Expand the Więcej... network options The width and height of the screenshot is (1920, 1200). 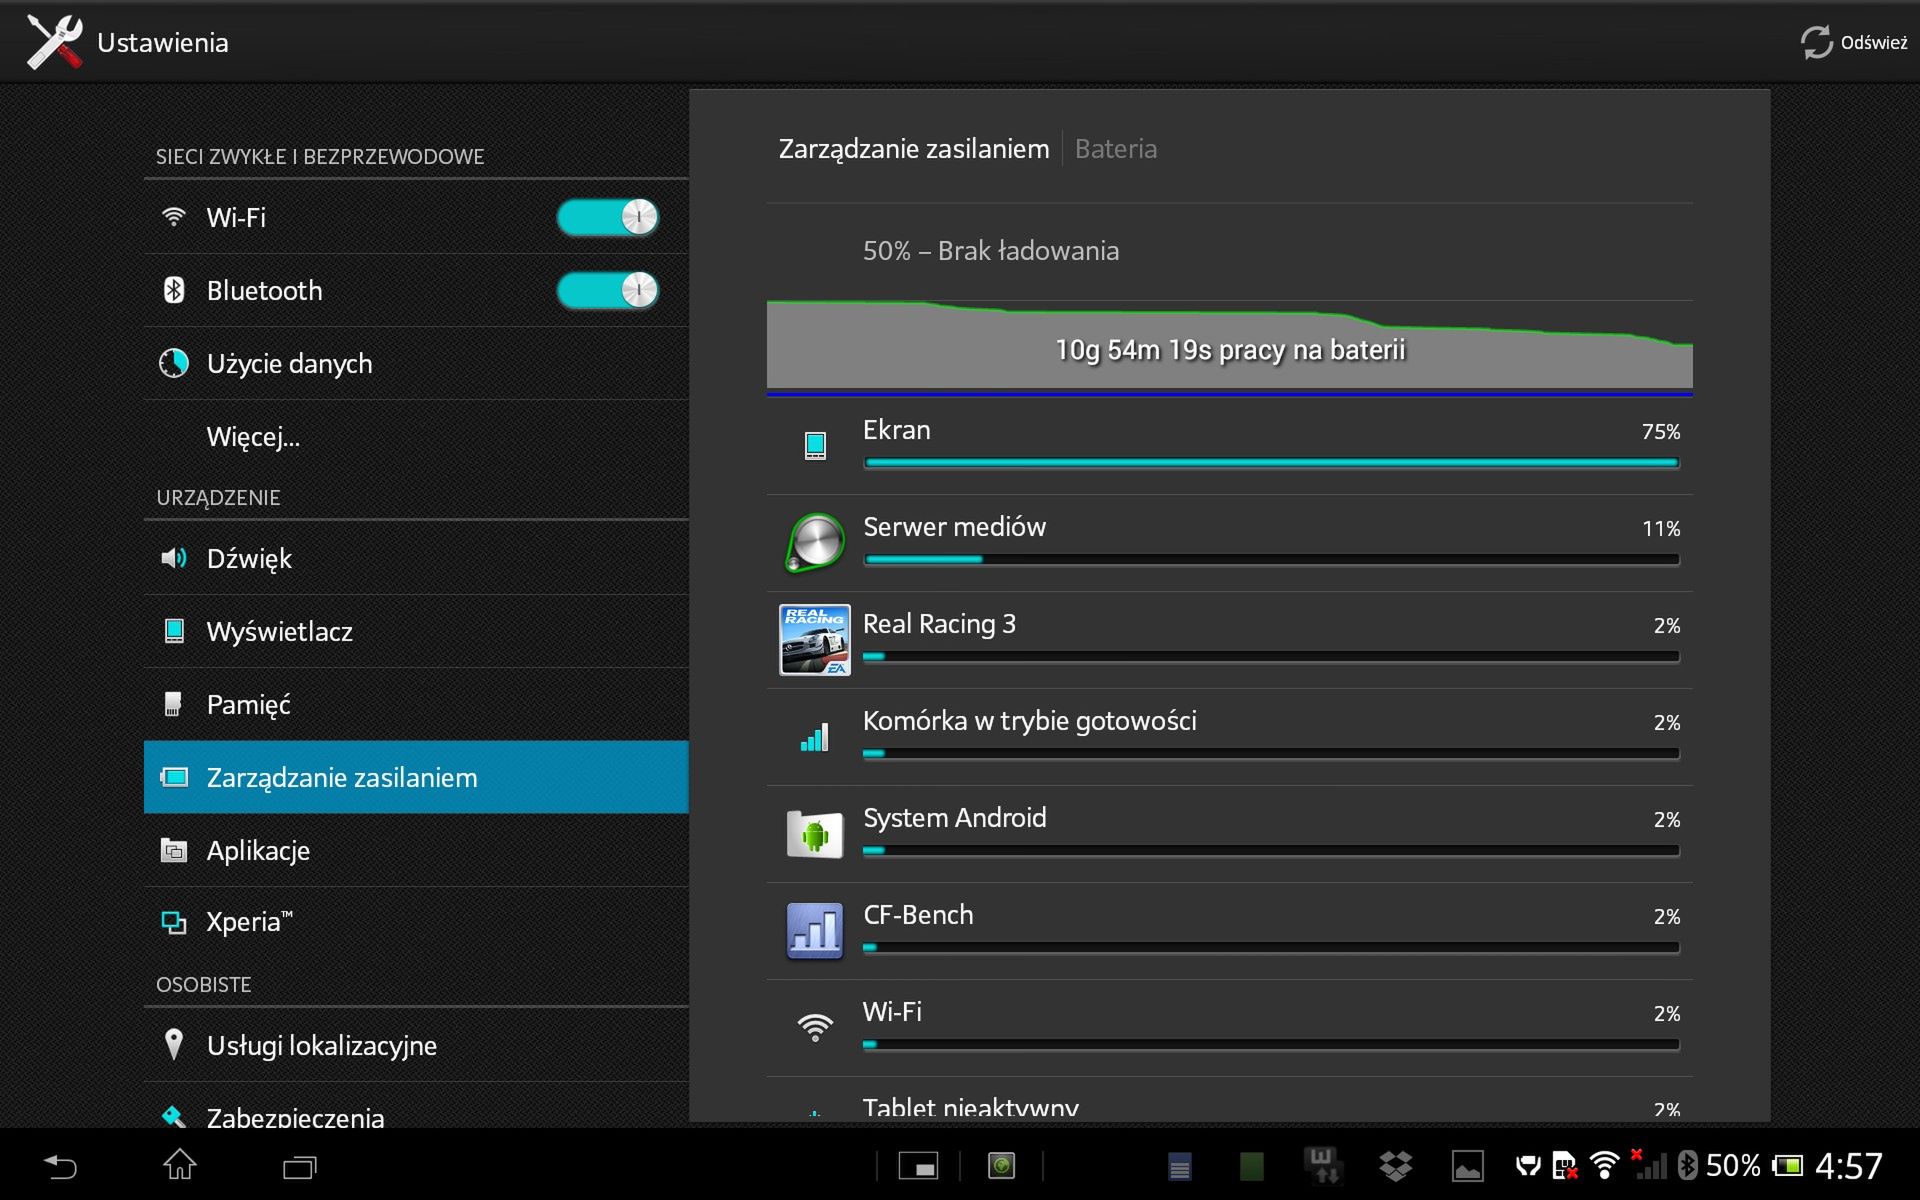click(x=253, y=437)
